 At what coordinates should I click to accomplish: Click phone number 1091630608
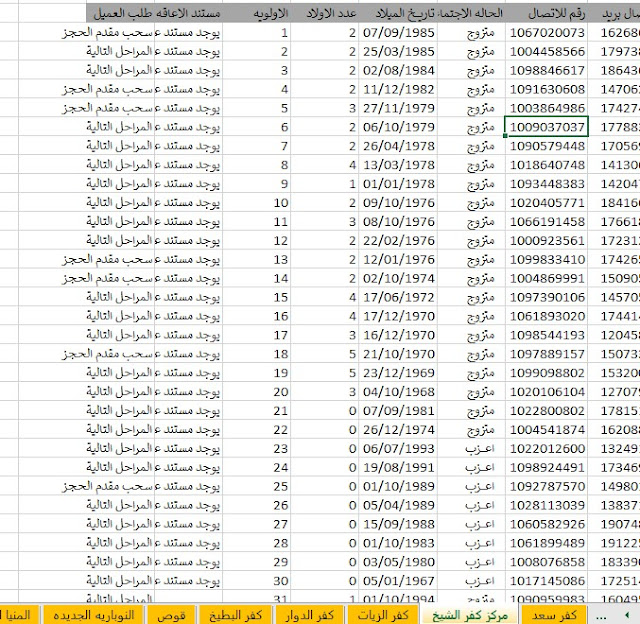click(x=547, y=89)
